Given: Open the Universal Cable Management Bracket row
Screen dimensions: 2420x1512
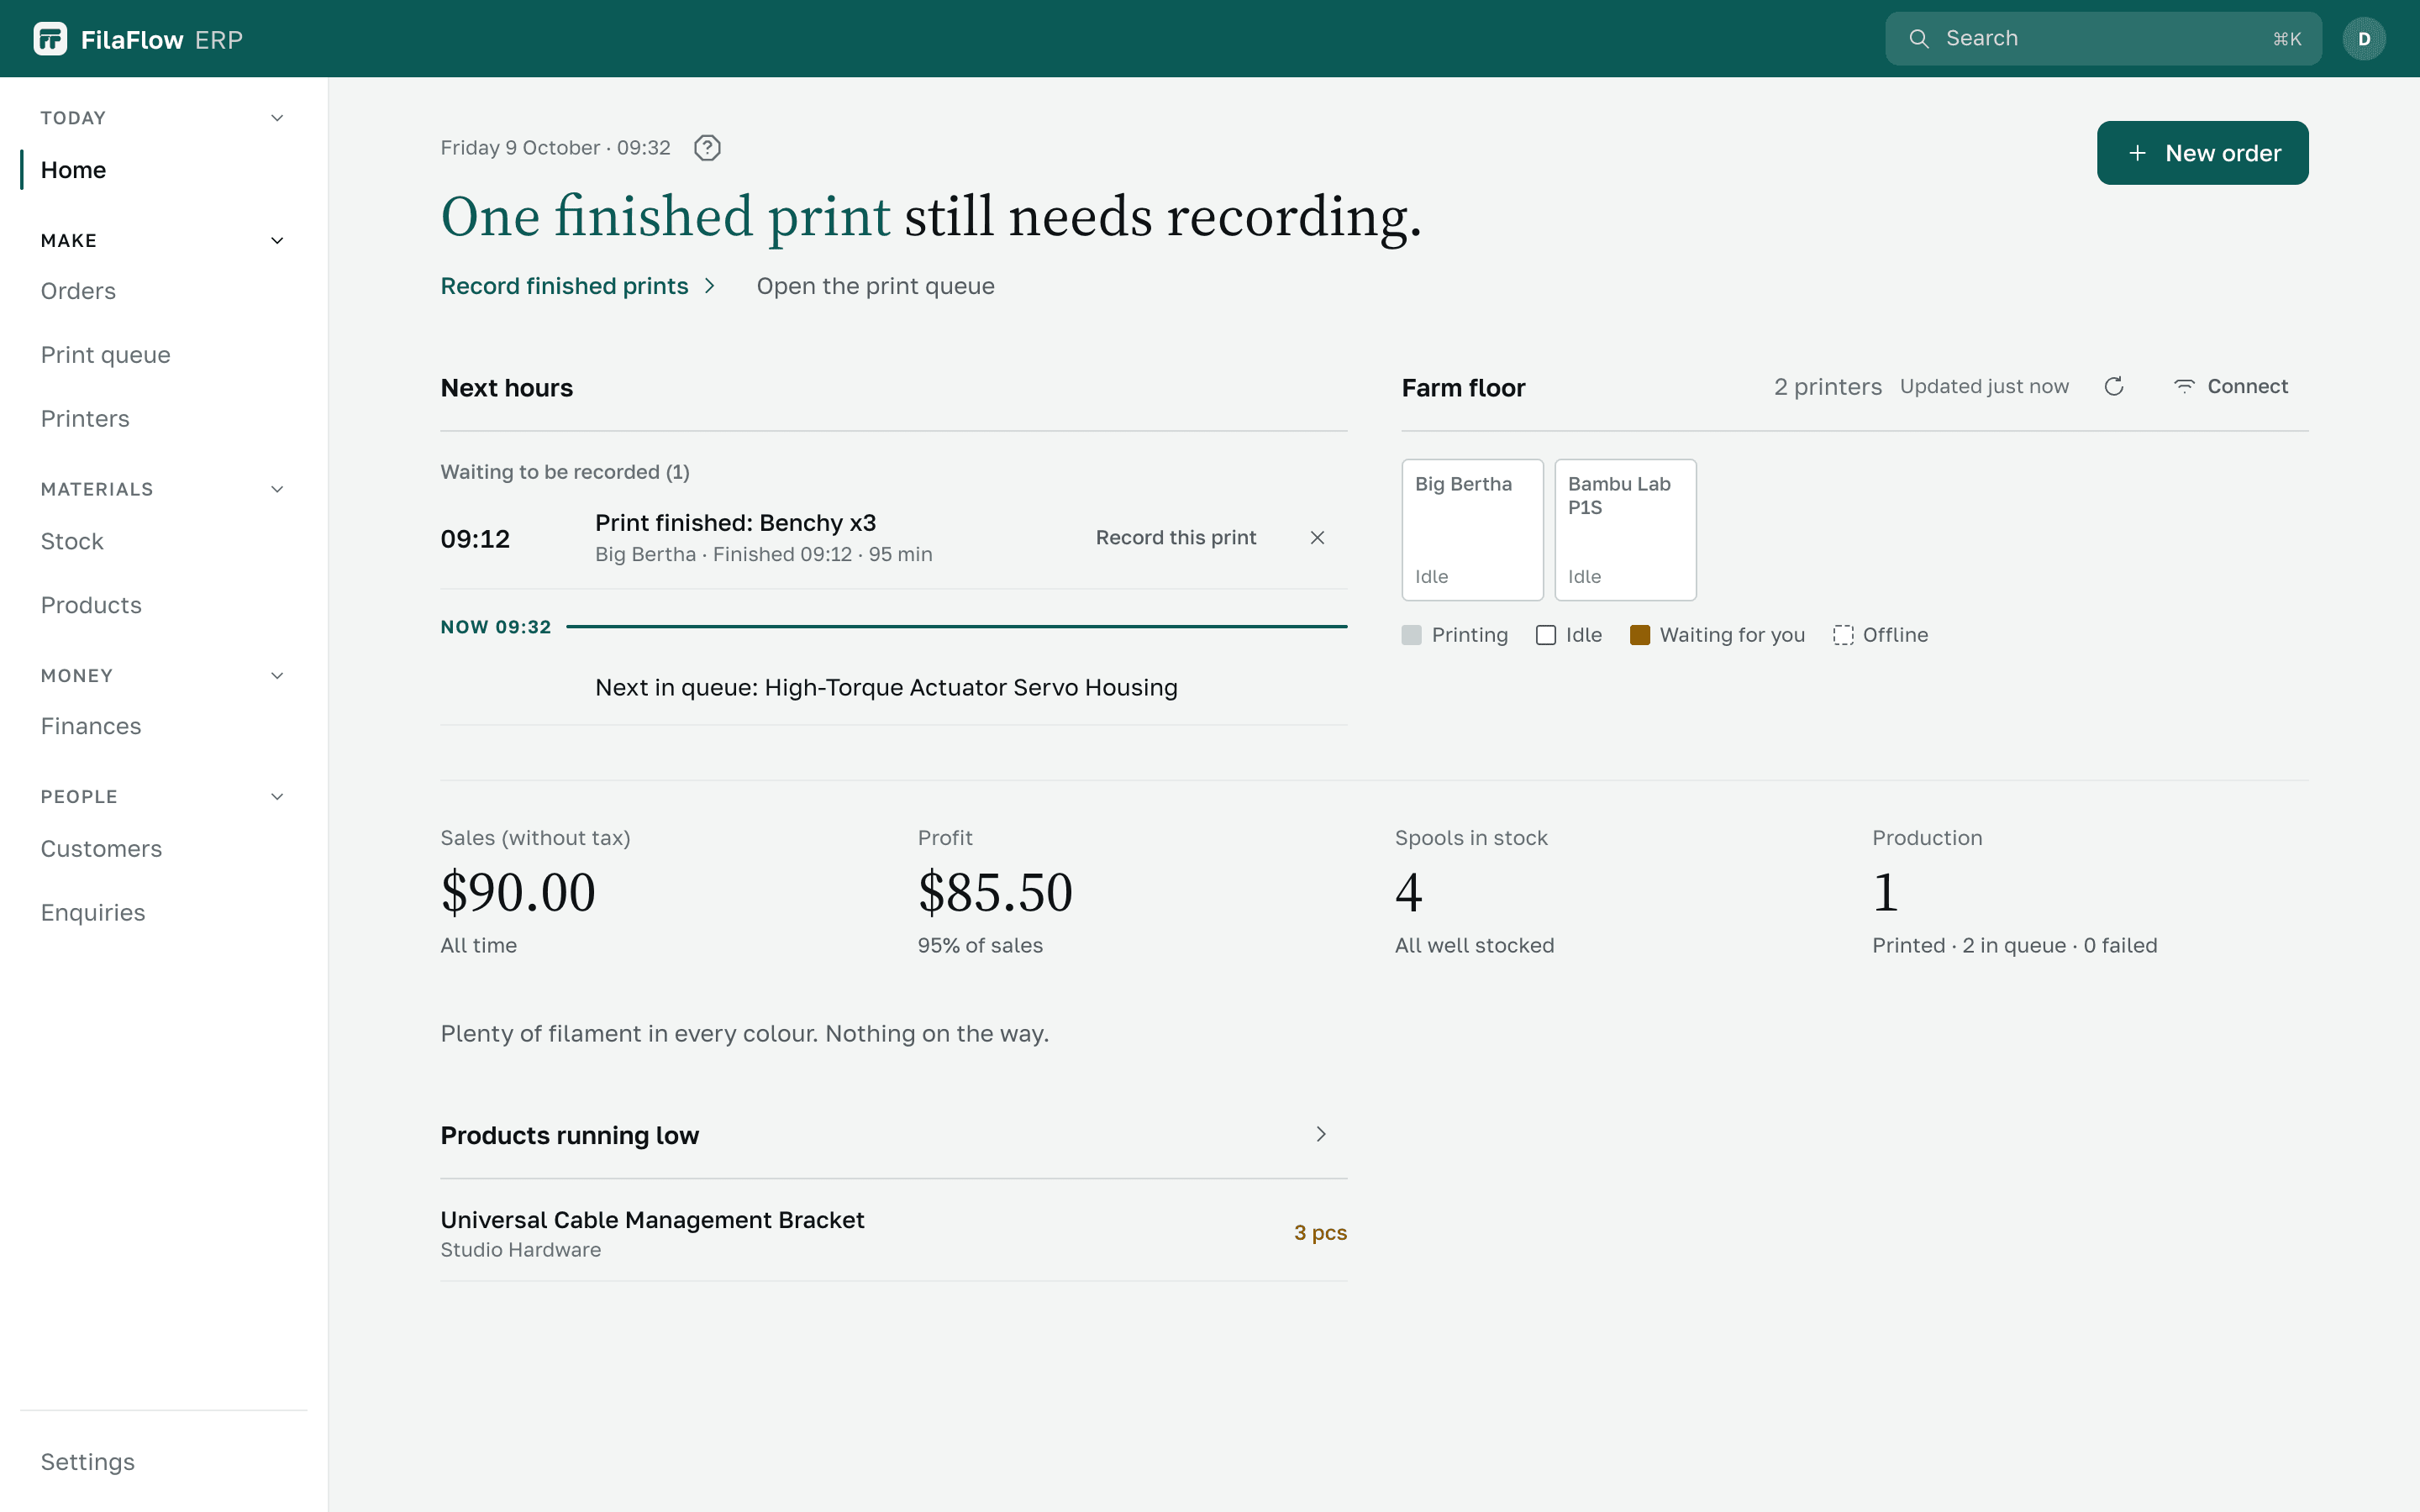Looking at the screenshot, I should click(893, 1234).
